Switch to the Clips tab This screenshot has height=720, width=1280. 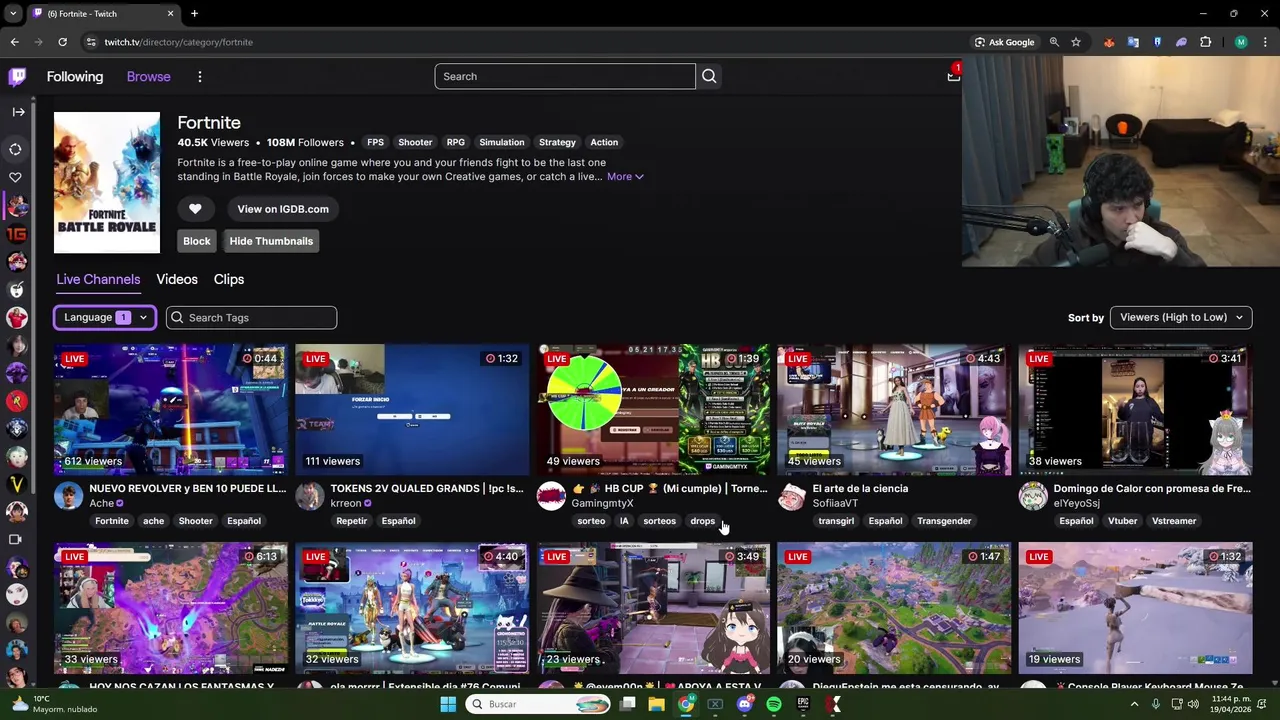229,279
